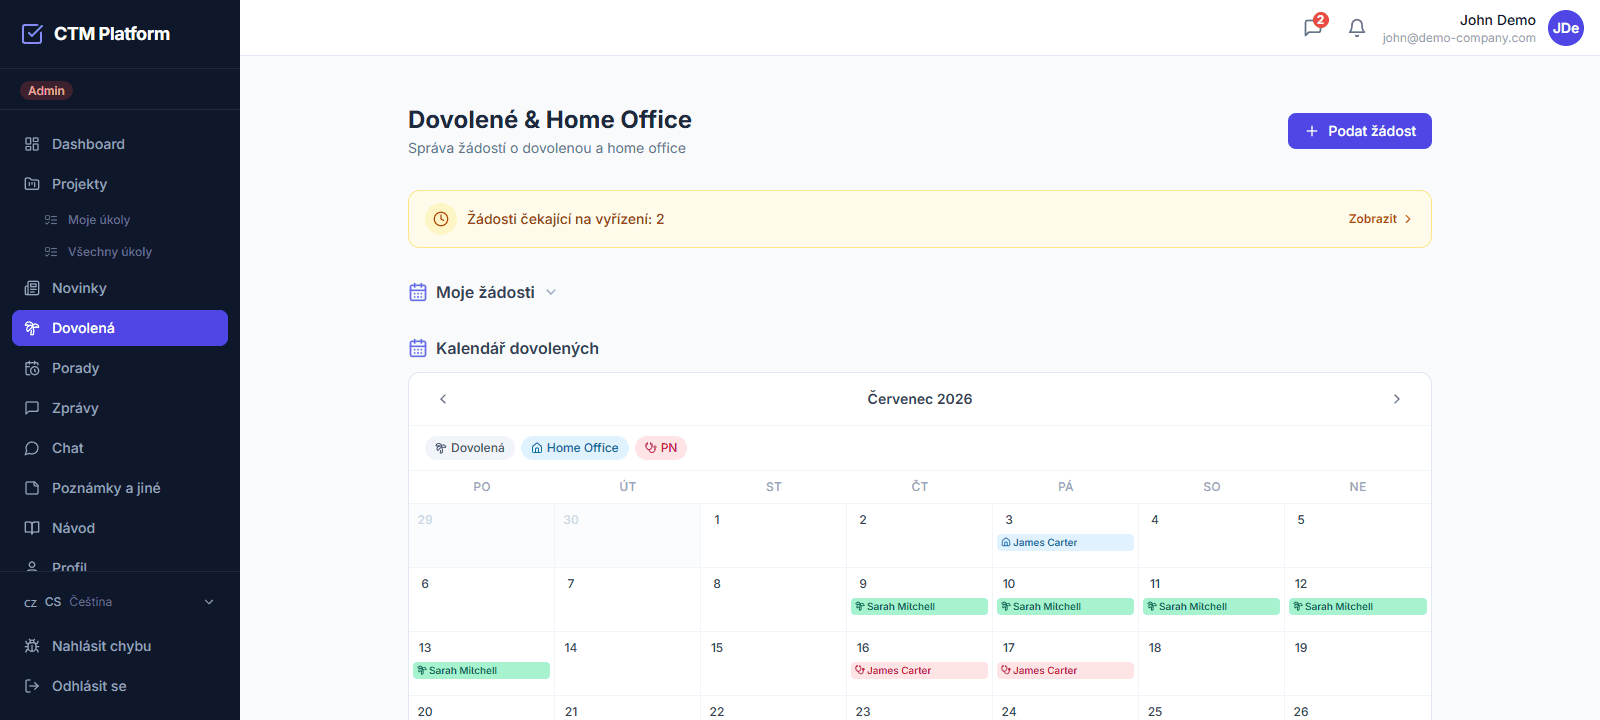Open Poznámky a jiné in sidebar
Screen dimensions: 1600x720
(120, 488)
